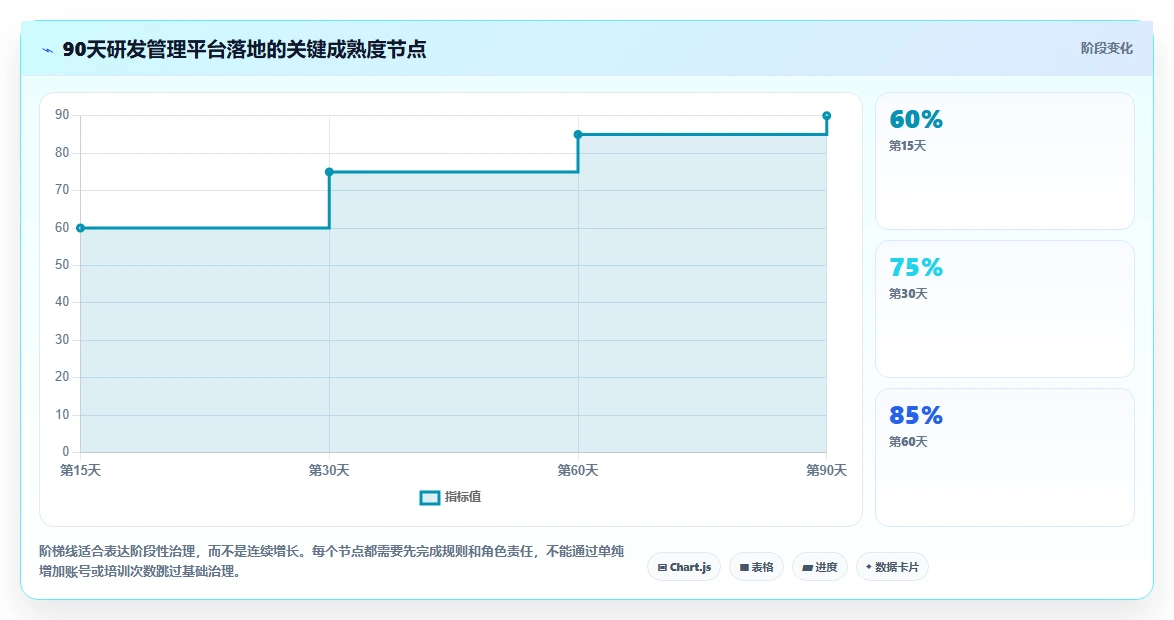Click the chart data point at 第30天
1174x620 pixels.
pyautogui.click(x=329, y=172)
